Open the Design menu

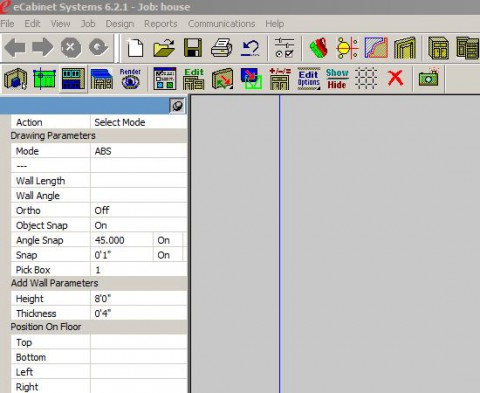[x=120, y=24]
